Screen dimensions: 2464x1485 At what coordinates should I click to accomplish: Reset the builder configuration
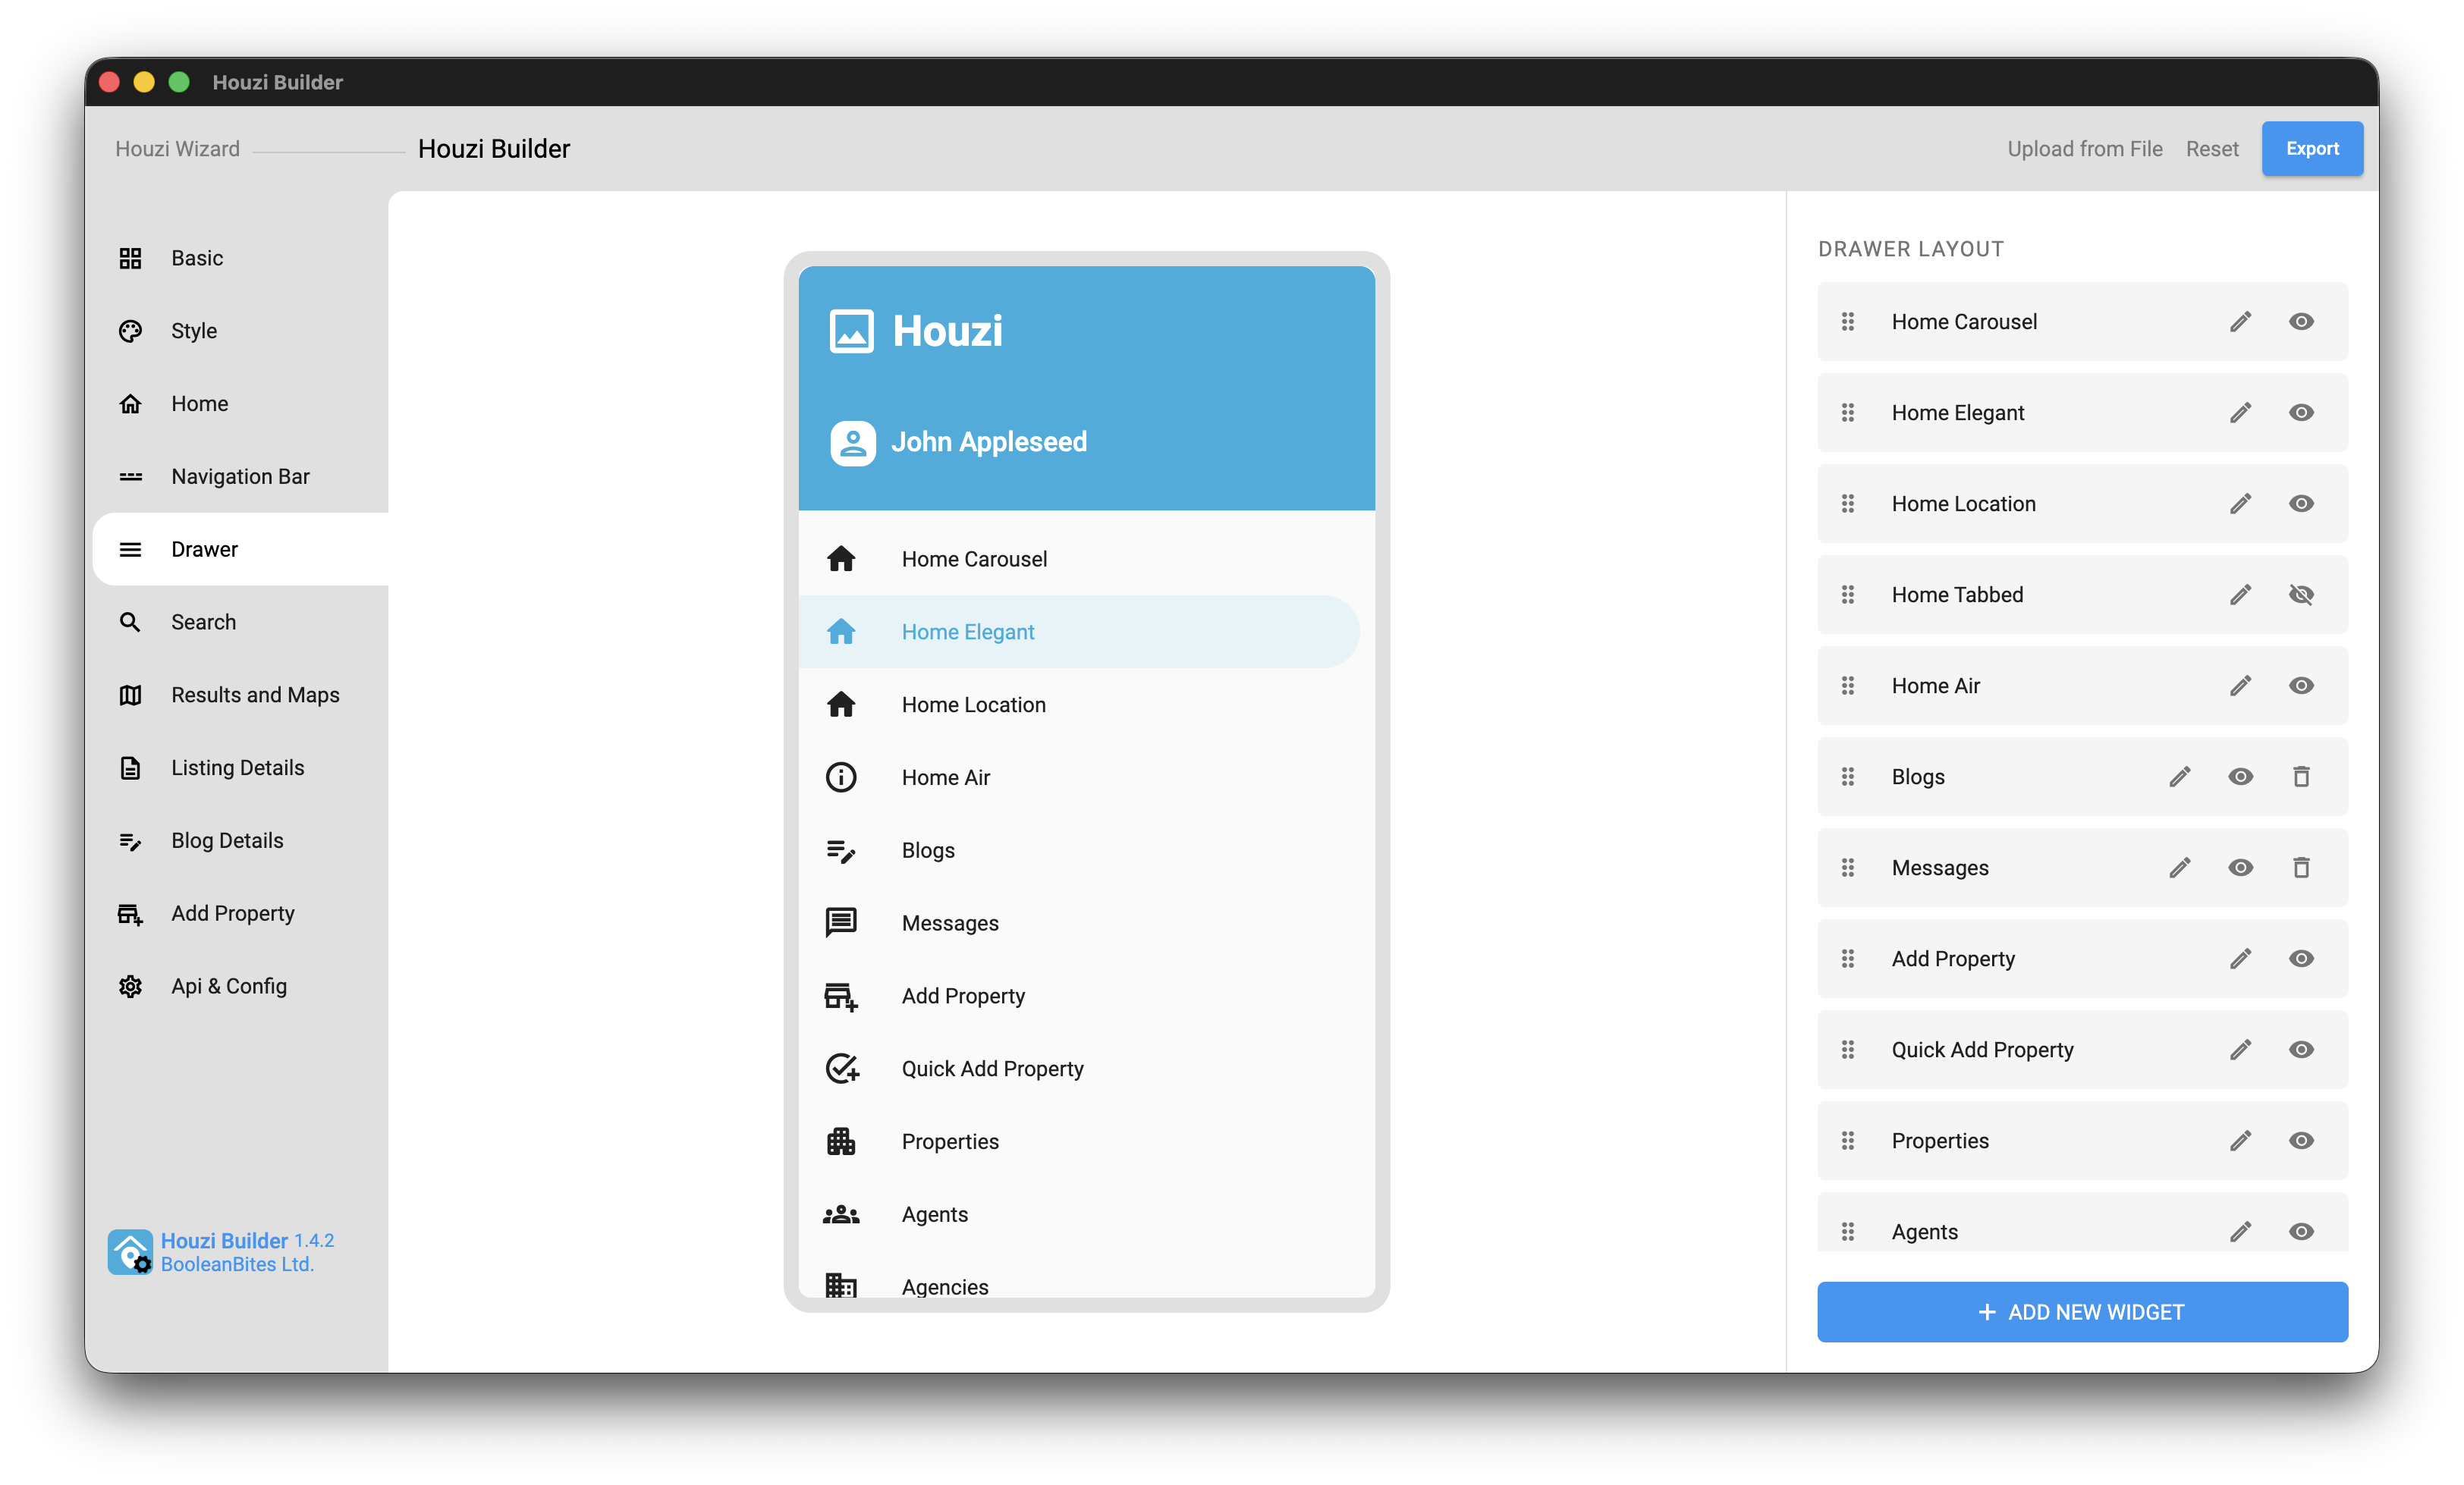coord(2211,148)
